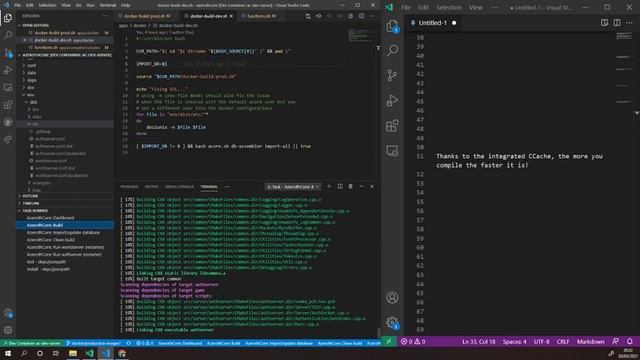Click split editor icon in left window toolbar

[361, 16]
